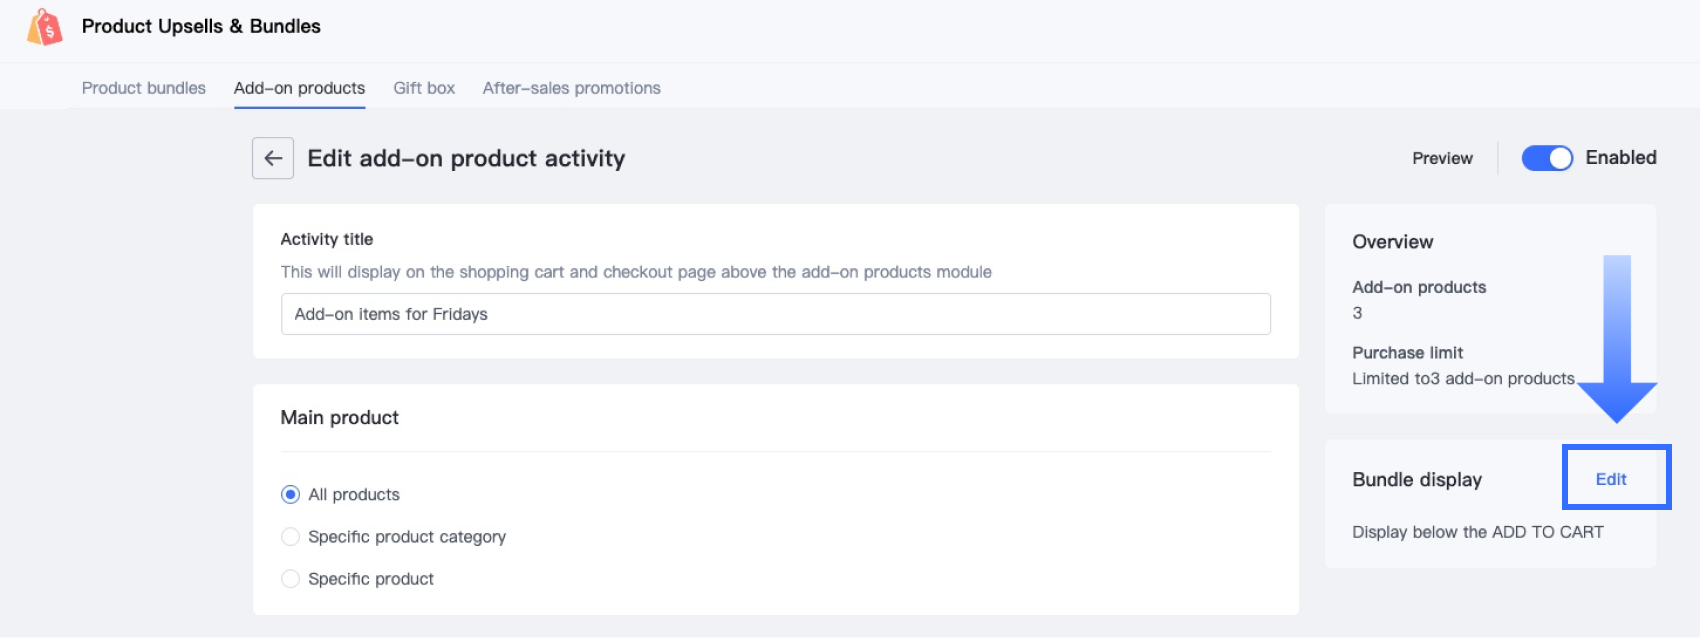Image resolution: width=1700 pixels, height=638 pixels.
Task: Select the All products radio button
Action: click(x=291, y=494)
